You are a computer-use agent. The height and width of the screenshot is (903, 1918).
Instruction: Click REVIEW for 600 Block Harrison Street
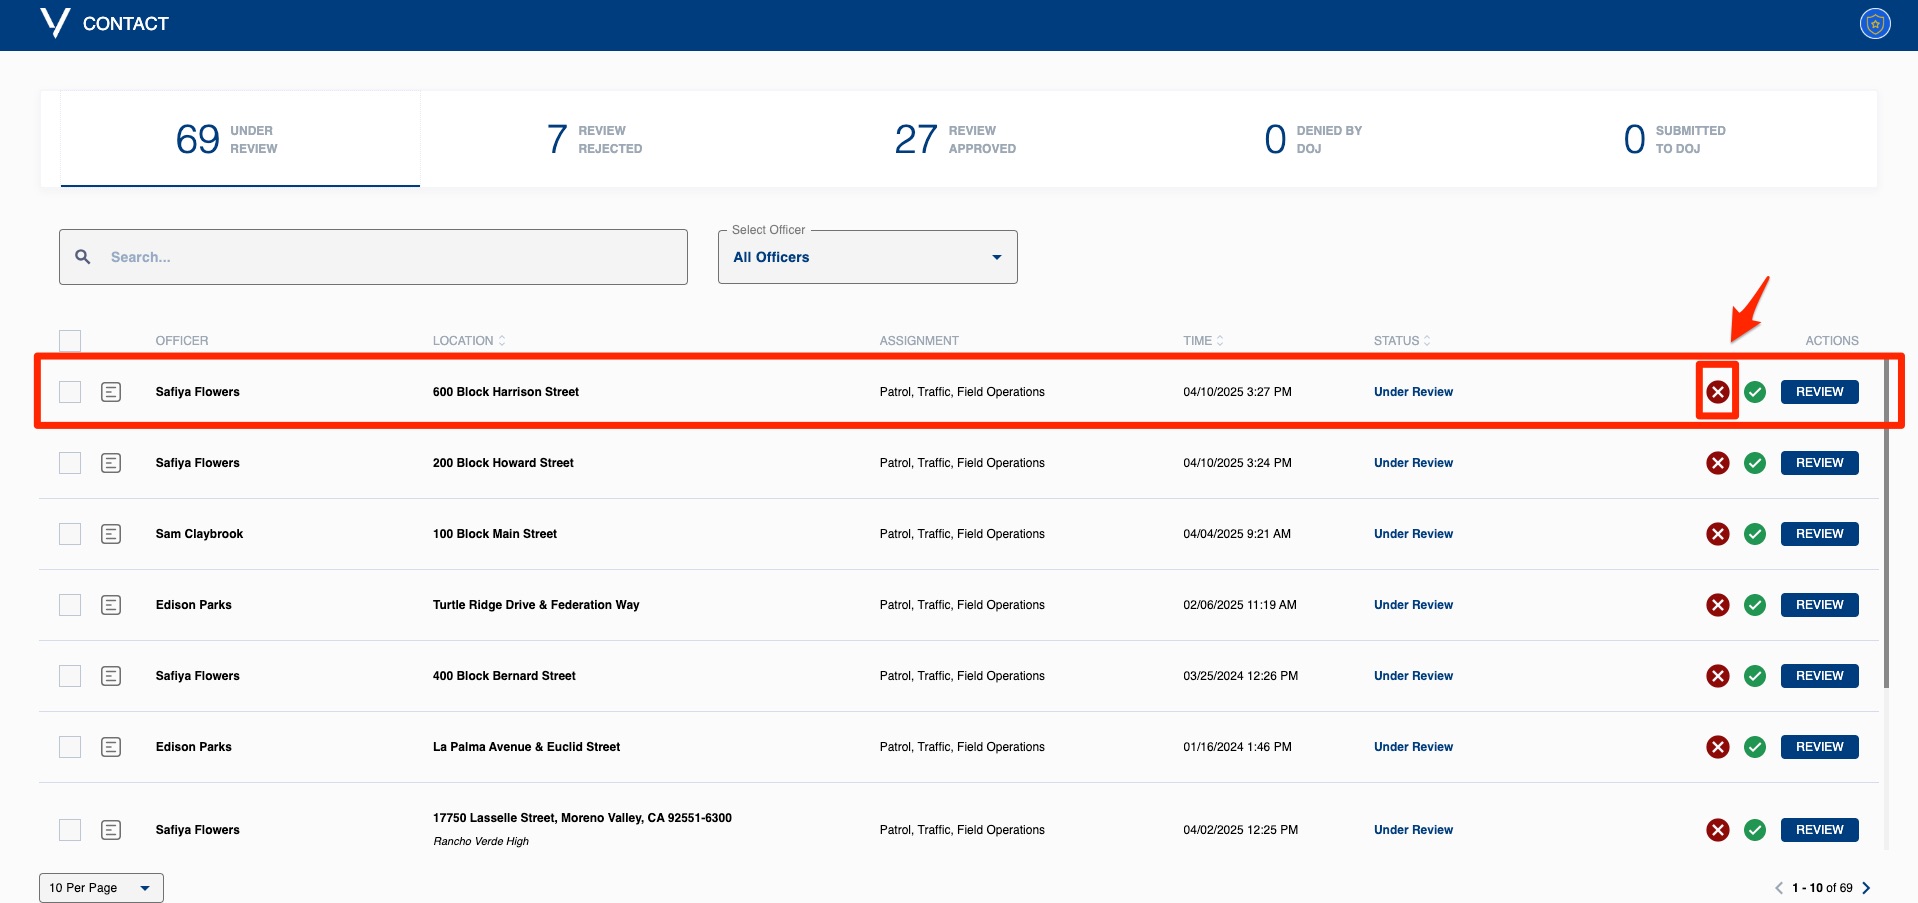point(1819,392)
